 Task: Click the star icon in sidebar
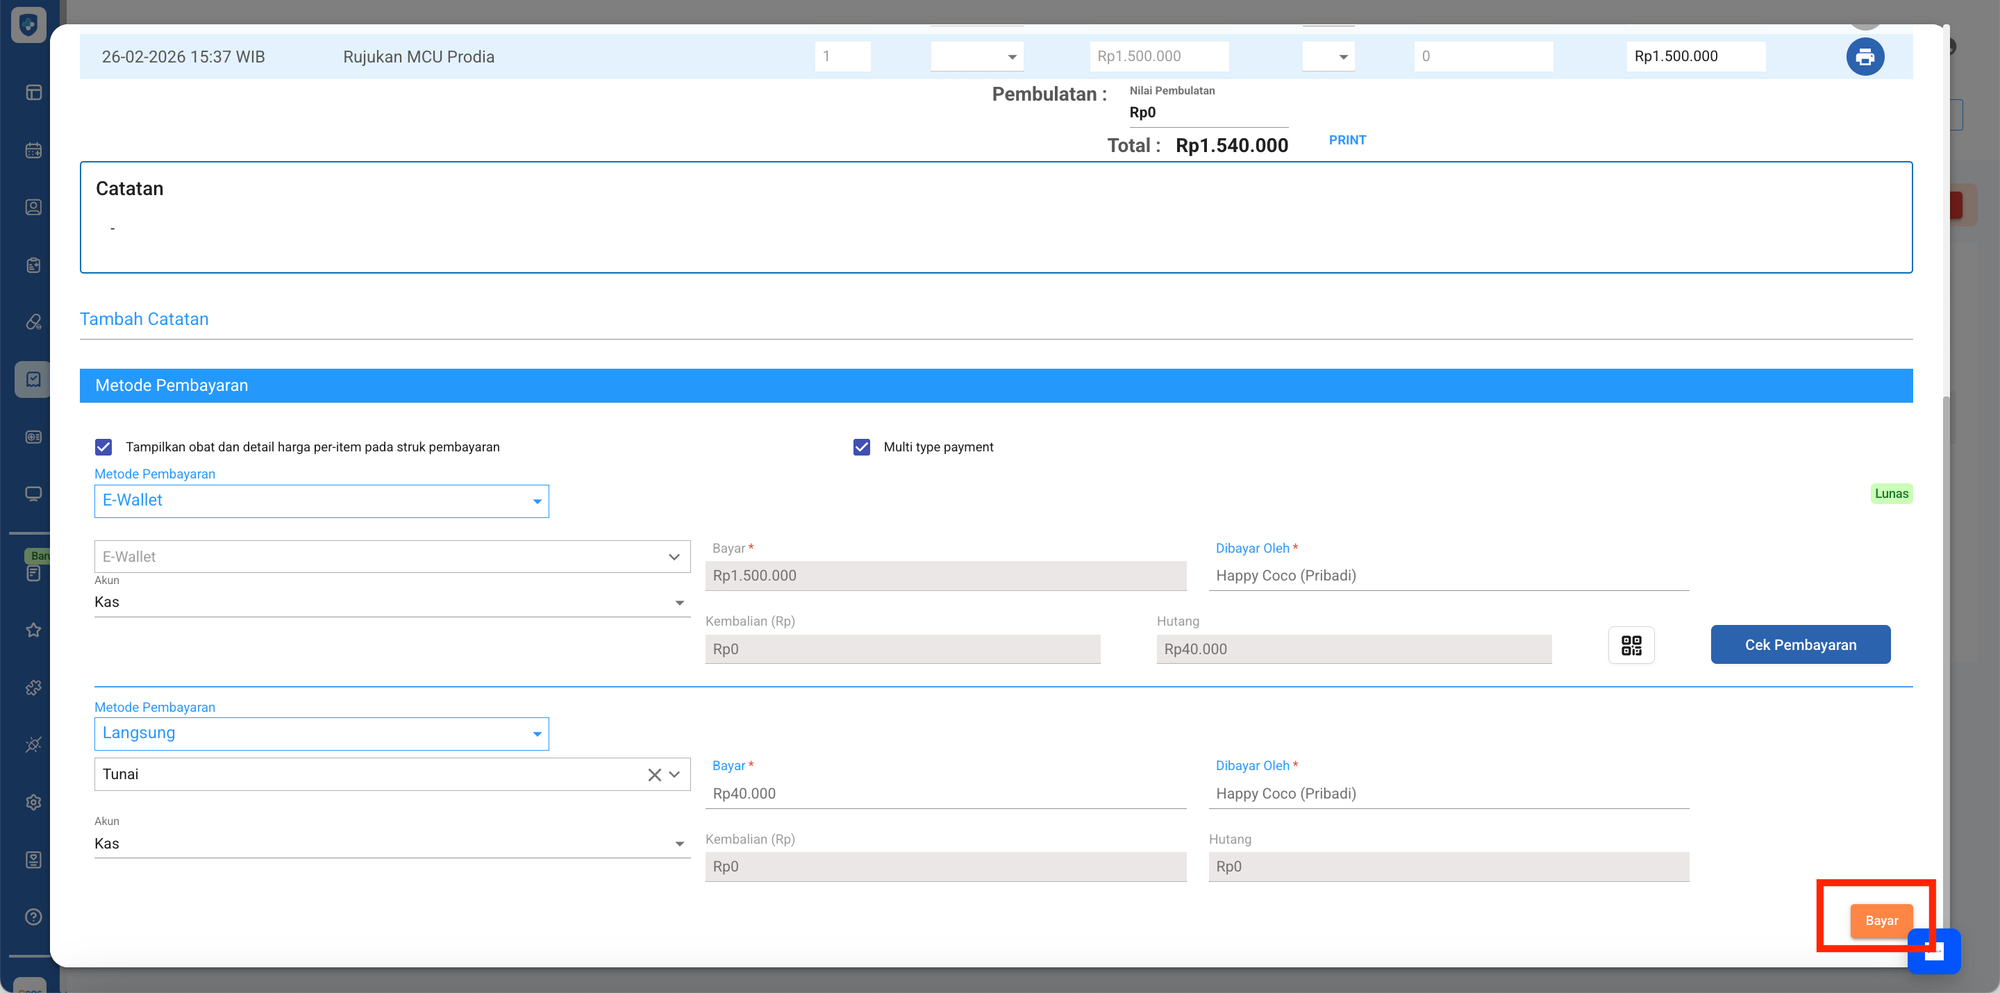click(33, 630)
